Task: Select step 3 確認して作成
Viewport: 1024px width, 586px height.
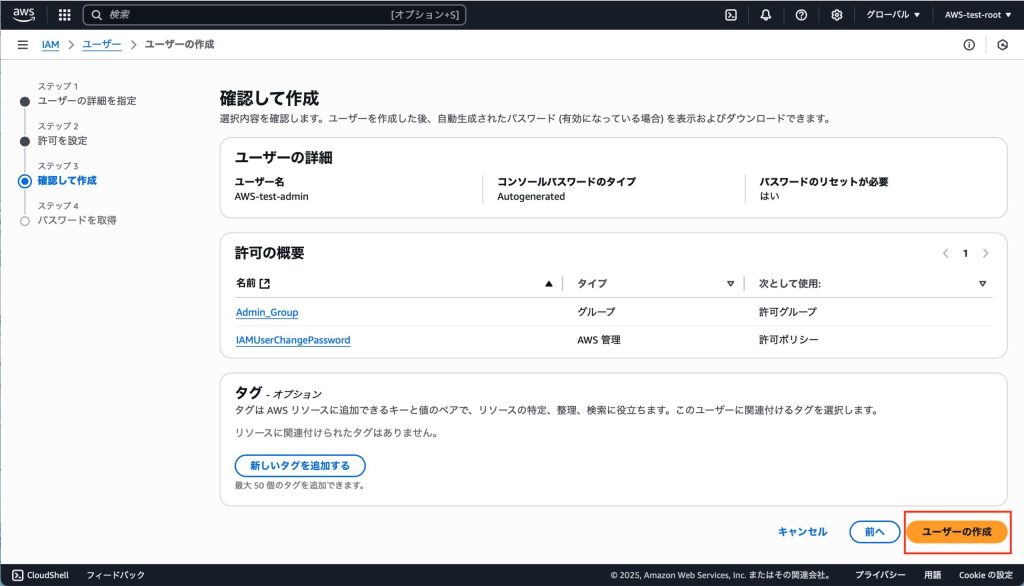Action: tap(67, 180)
